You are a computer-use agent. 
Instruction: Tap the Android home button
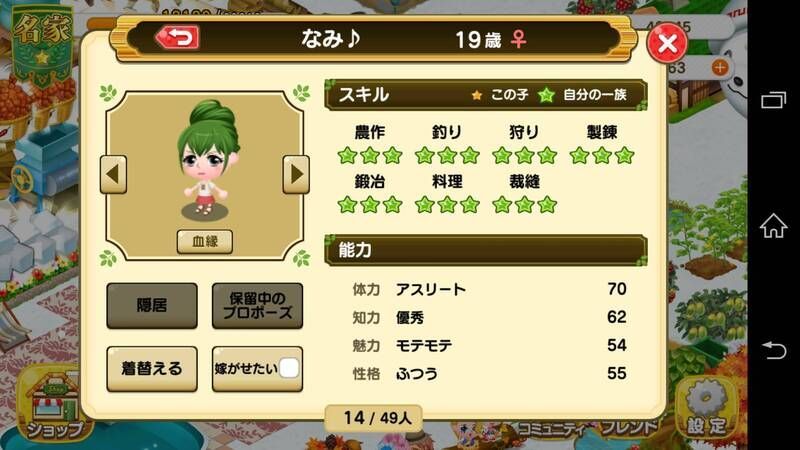(773, 226)
